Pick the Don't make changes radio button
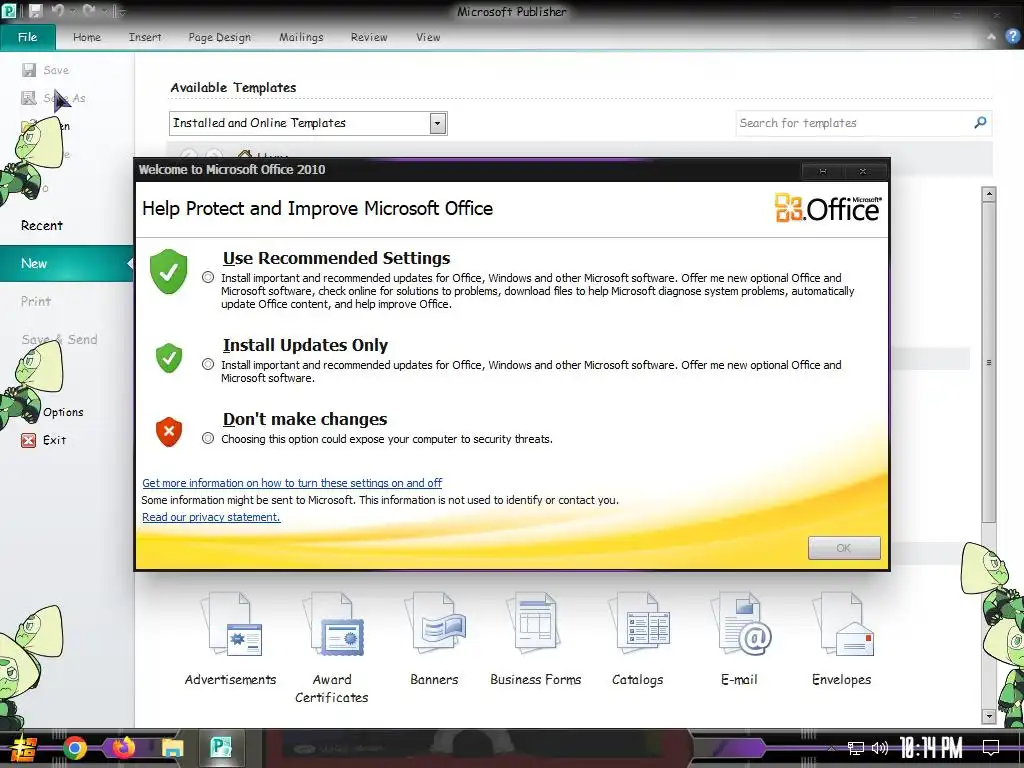Viewport: 1024px width, 768px height. click(208, 438)
